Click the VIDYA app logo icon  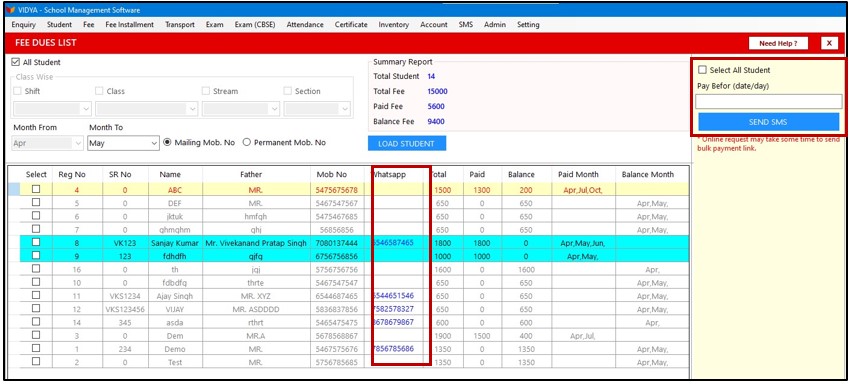[x=11, y=10]
